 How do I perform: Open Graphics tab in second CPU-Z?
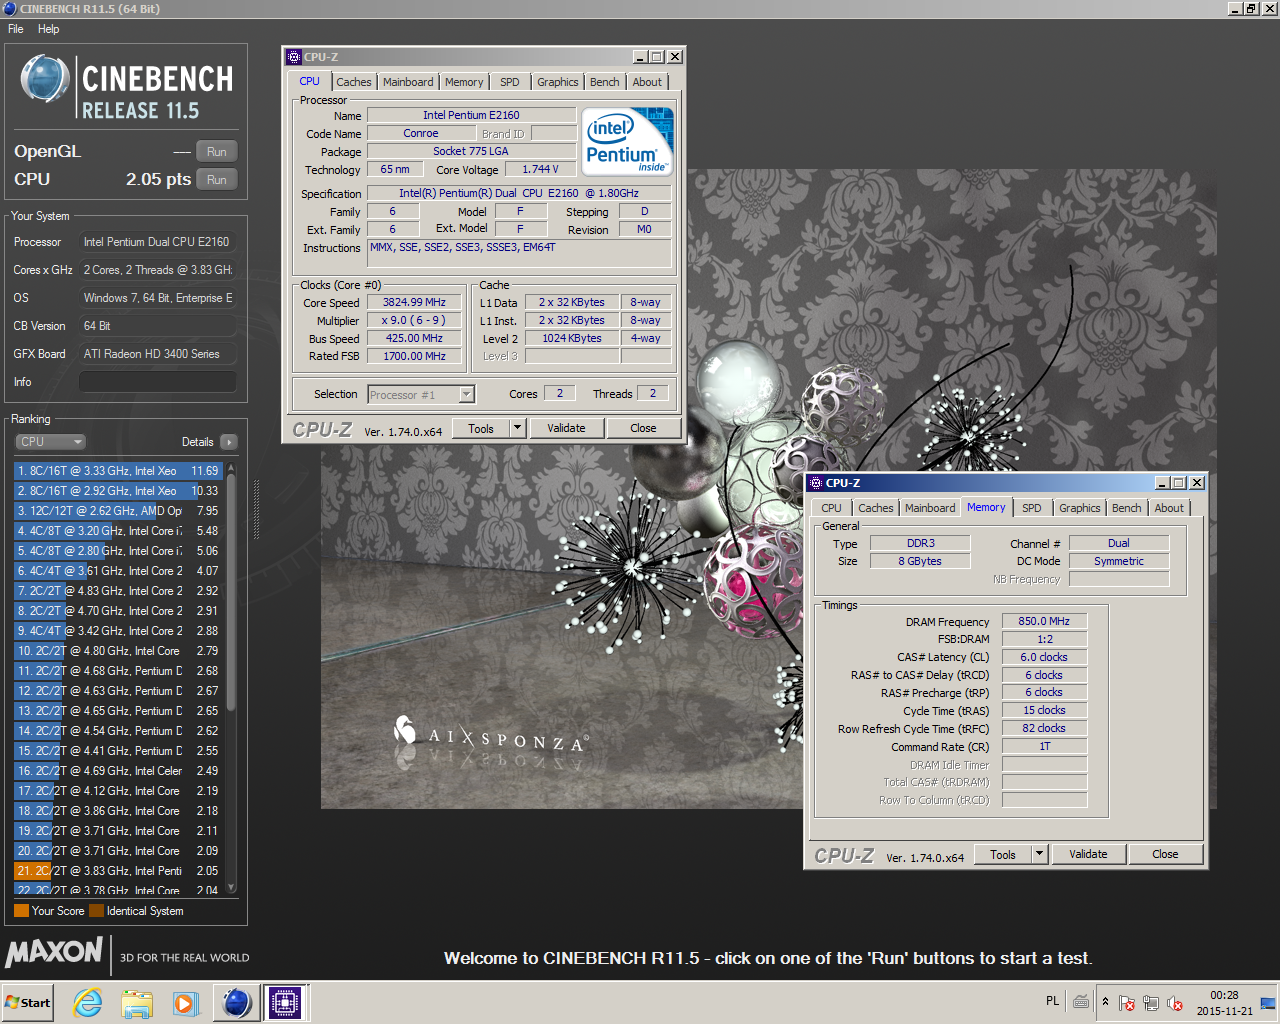coord(1080,508)
